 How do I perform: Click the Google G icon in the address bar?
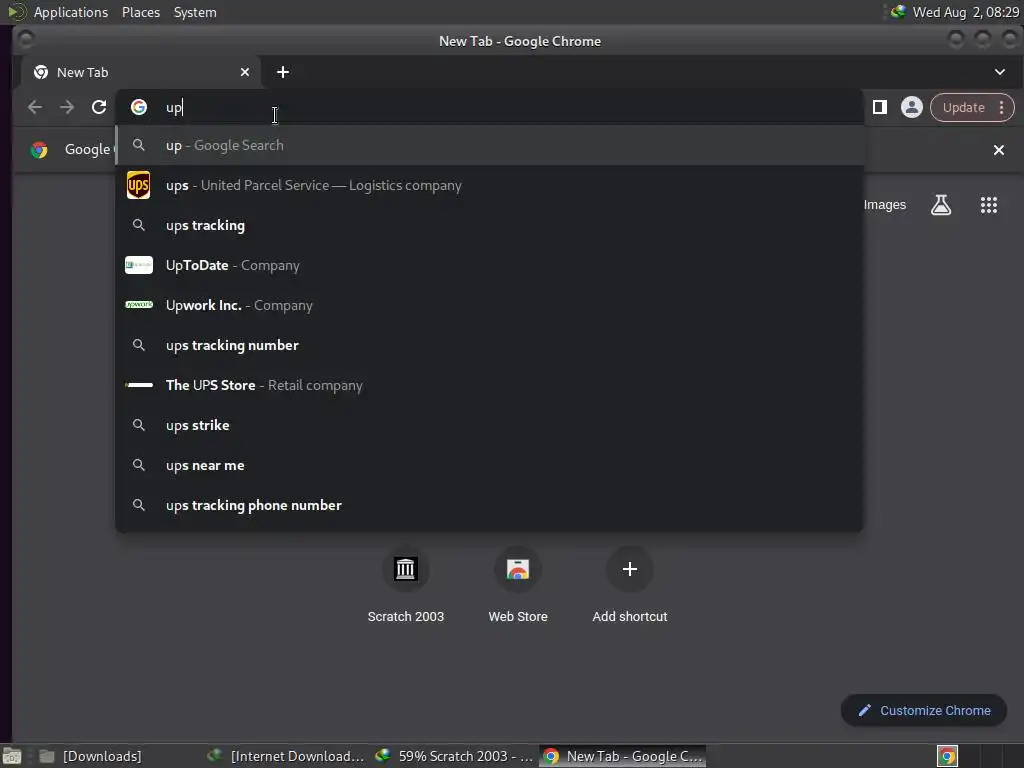(138, 107)
